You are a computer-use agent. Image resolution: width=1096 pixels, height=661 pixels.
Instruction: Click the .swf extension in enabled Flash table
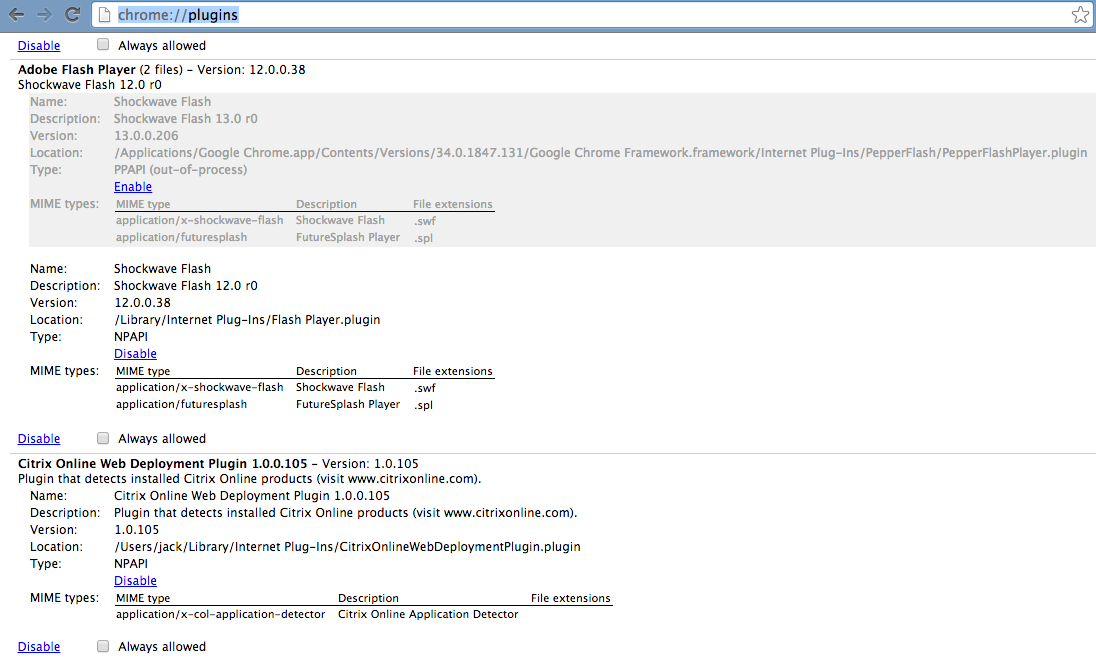[424, 388]
